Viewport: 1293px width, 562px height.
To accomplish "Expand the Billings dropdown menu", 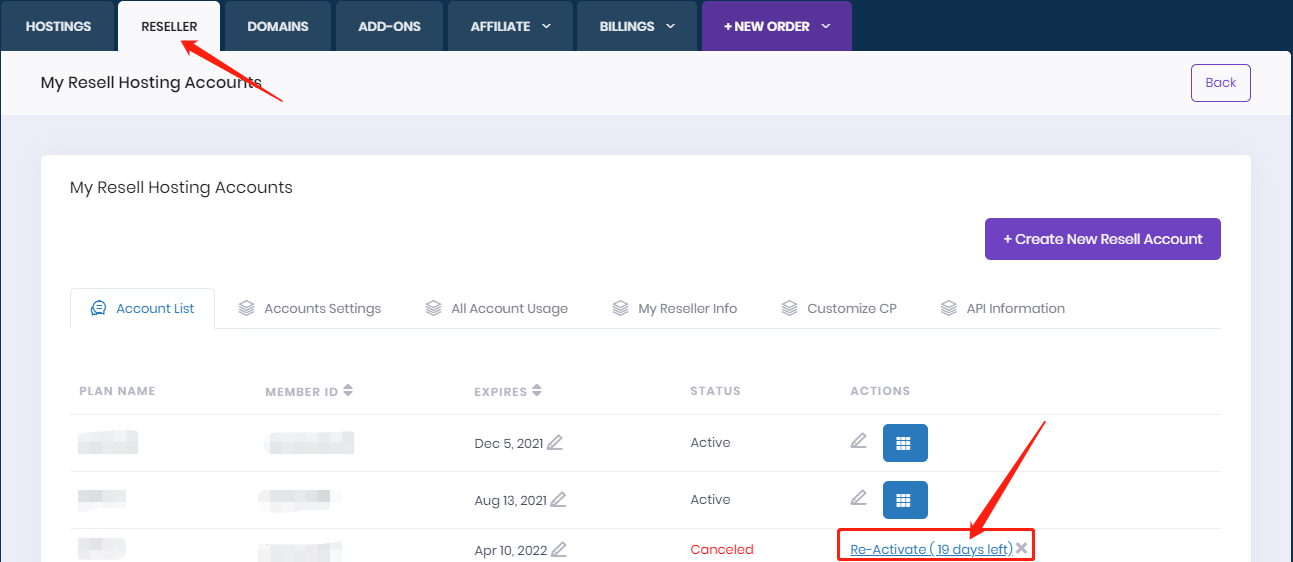I will tap(636, 27).
